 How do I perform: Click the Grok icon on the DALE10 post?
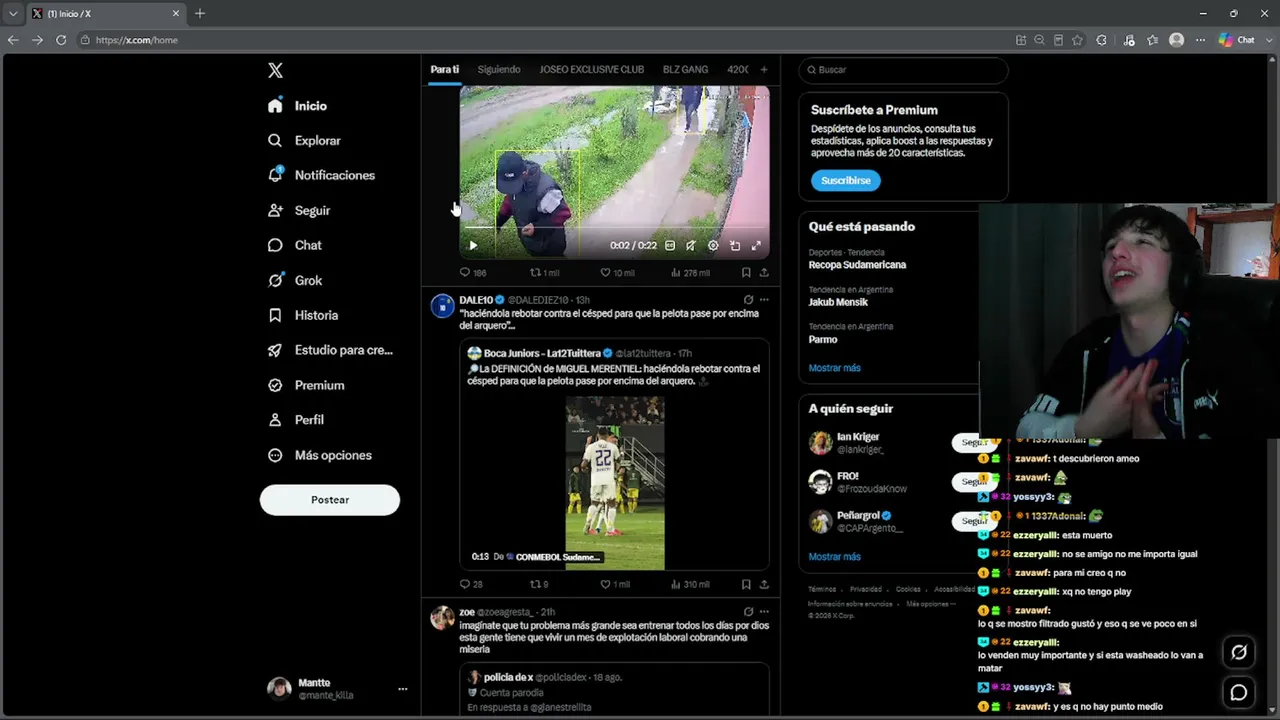(748, 300)
